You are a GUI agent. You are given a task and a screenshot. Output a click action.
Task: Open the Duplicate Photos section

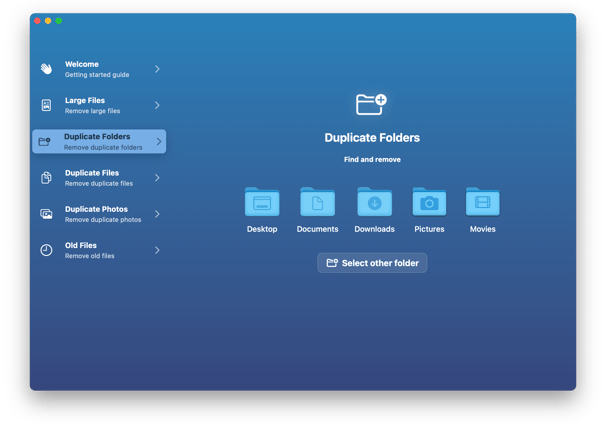pyautogui.click(x=99, y=214)
